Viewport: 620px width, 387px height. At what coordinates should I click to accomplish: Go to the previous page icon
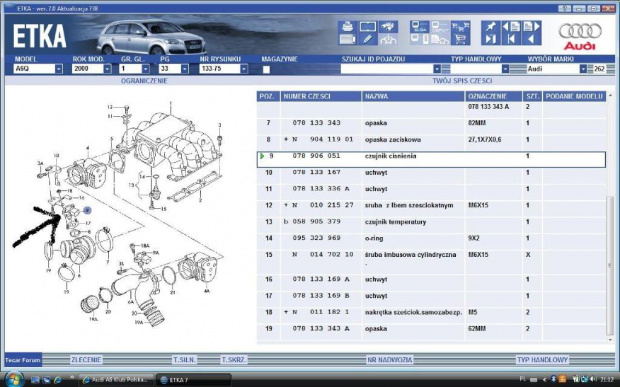click(x=511, y=26)
